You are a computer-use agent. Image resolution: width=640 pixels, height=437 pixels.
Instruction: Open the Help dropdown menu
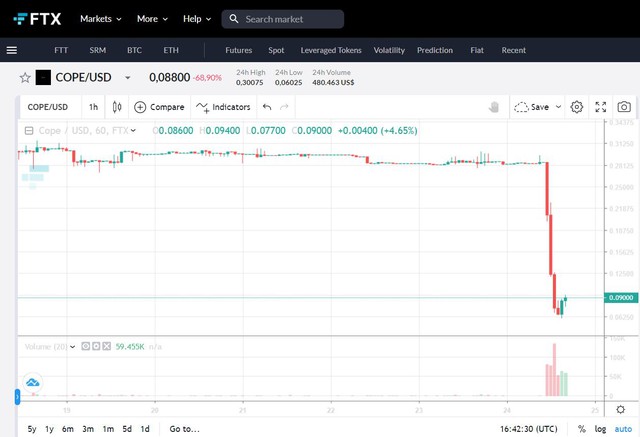point(197,19)
